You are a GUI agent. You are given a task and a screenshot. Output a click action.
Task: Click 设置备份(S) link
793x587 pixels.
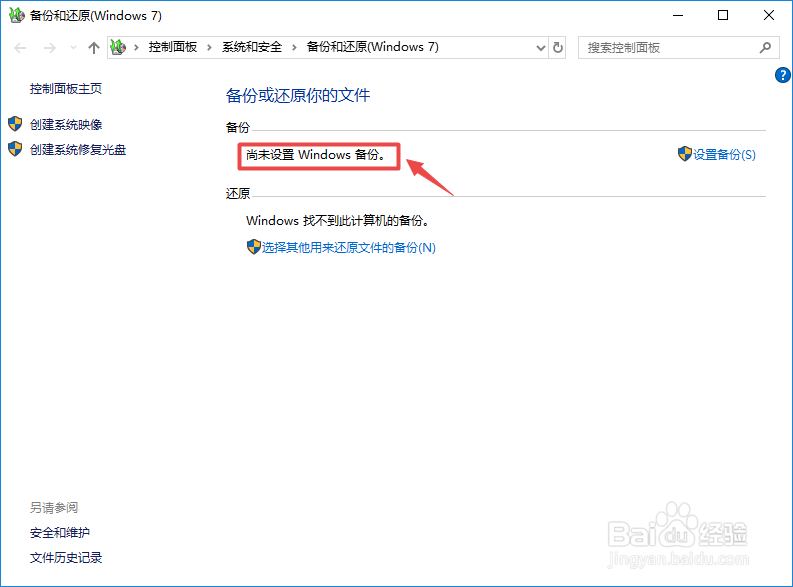click(x=724, y=155)
